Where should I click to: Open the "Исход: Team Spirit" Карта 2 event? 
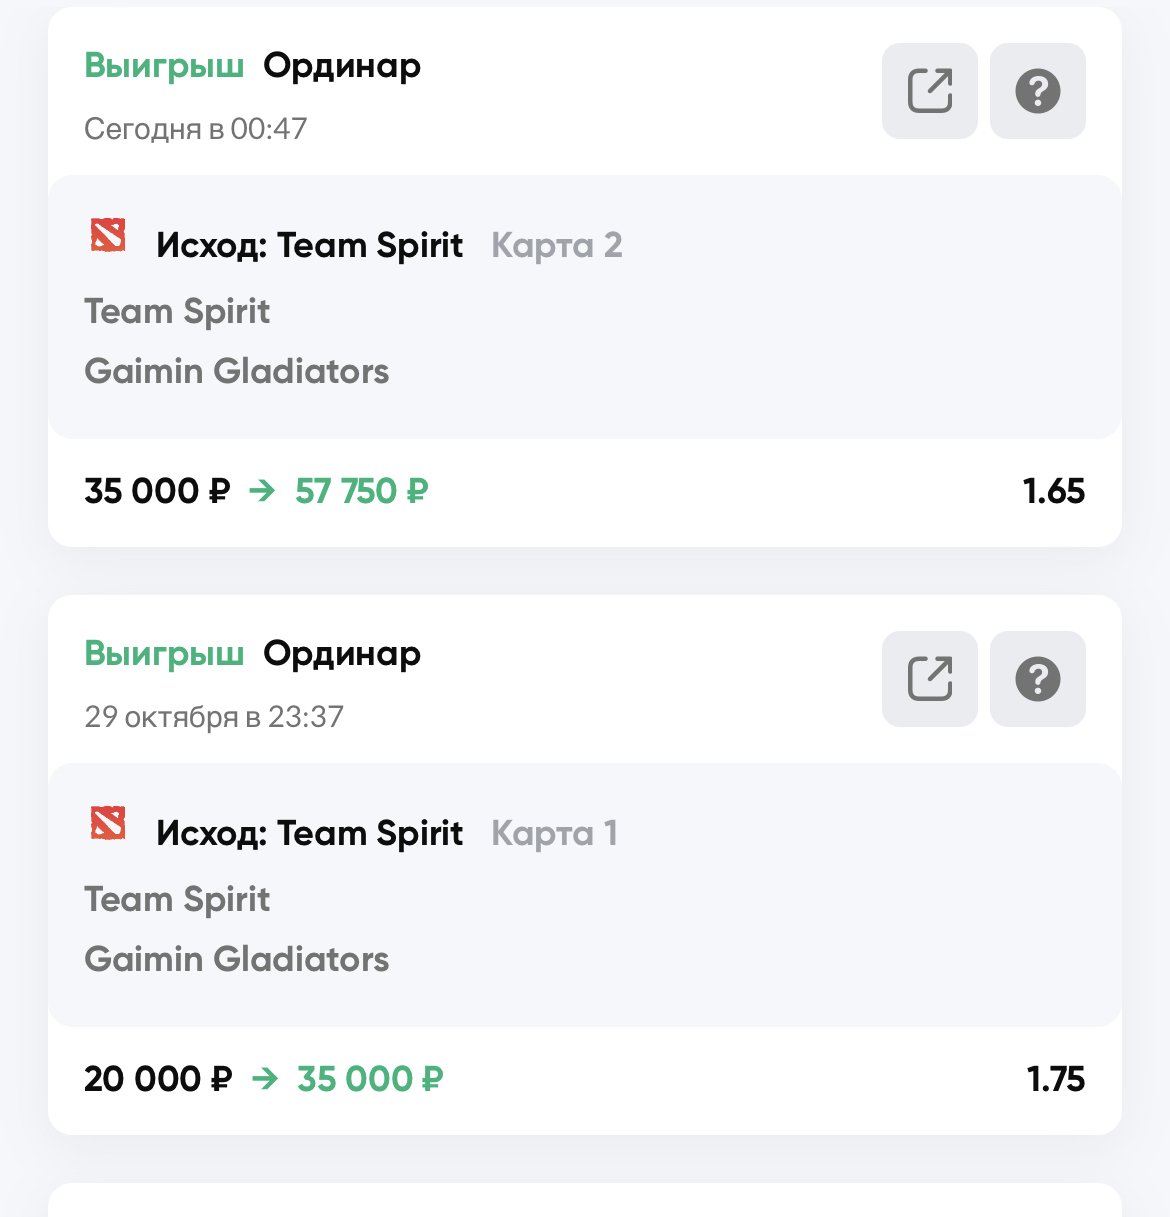pyautogui.click(x=309, y=245)
